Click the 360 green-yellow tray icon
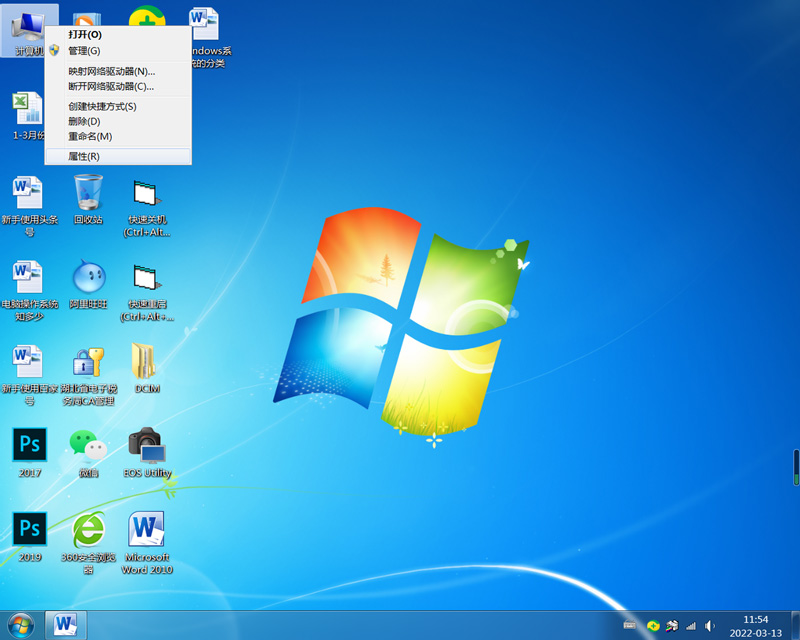 click(653, 626)
